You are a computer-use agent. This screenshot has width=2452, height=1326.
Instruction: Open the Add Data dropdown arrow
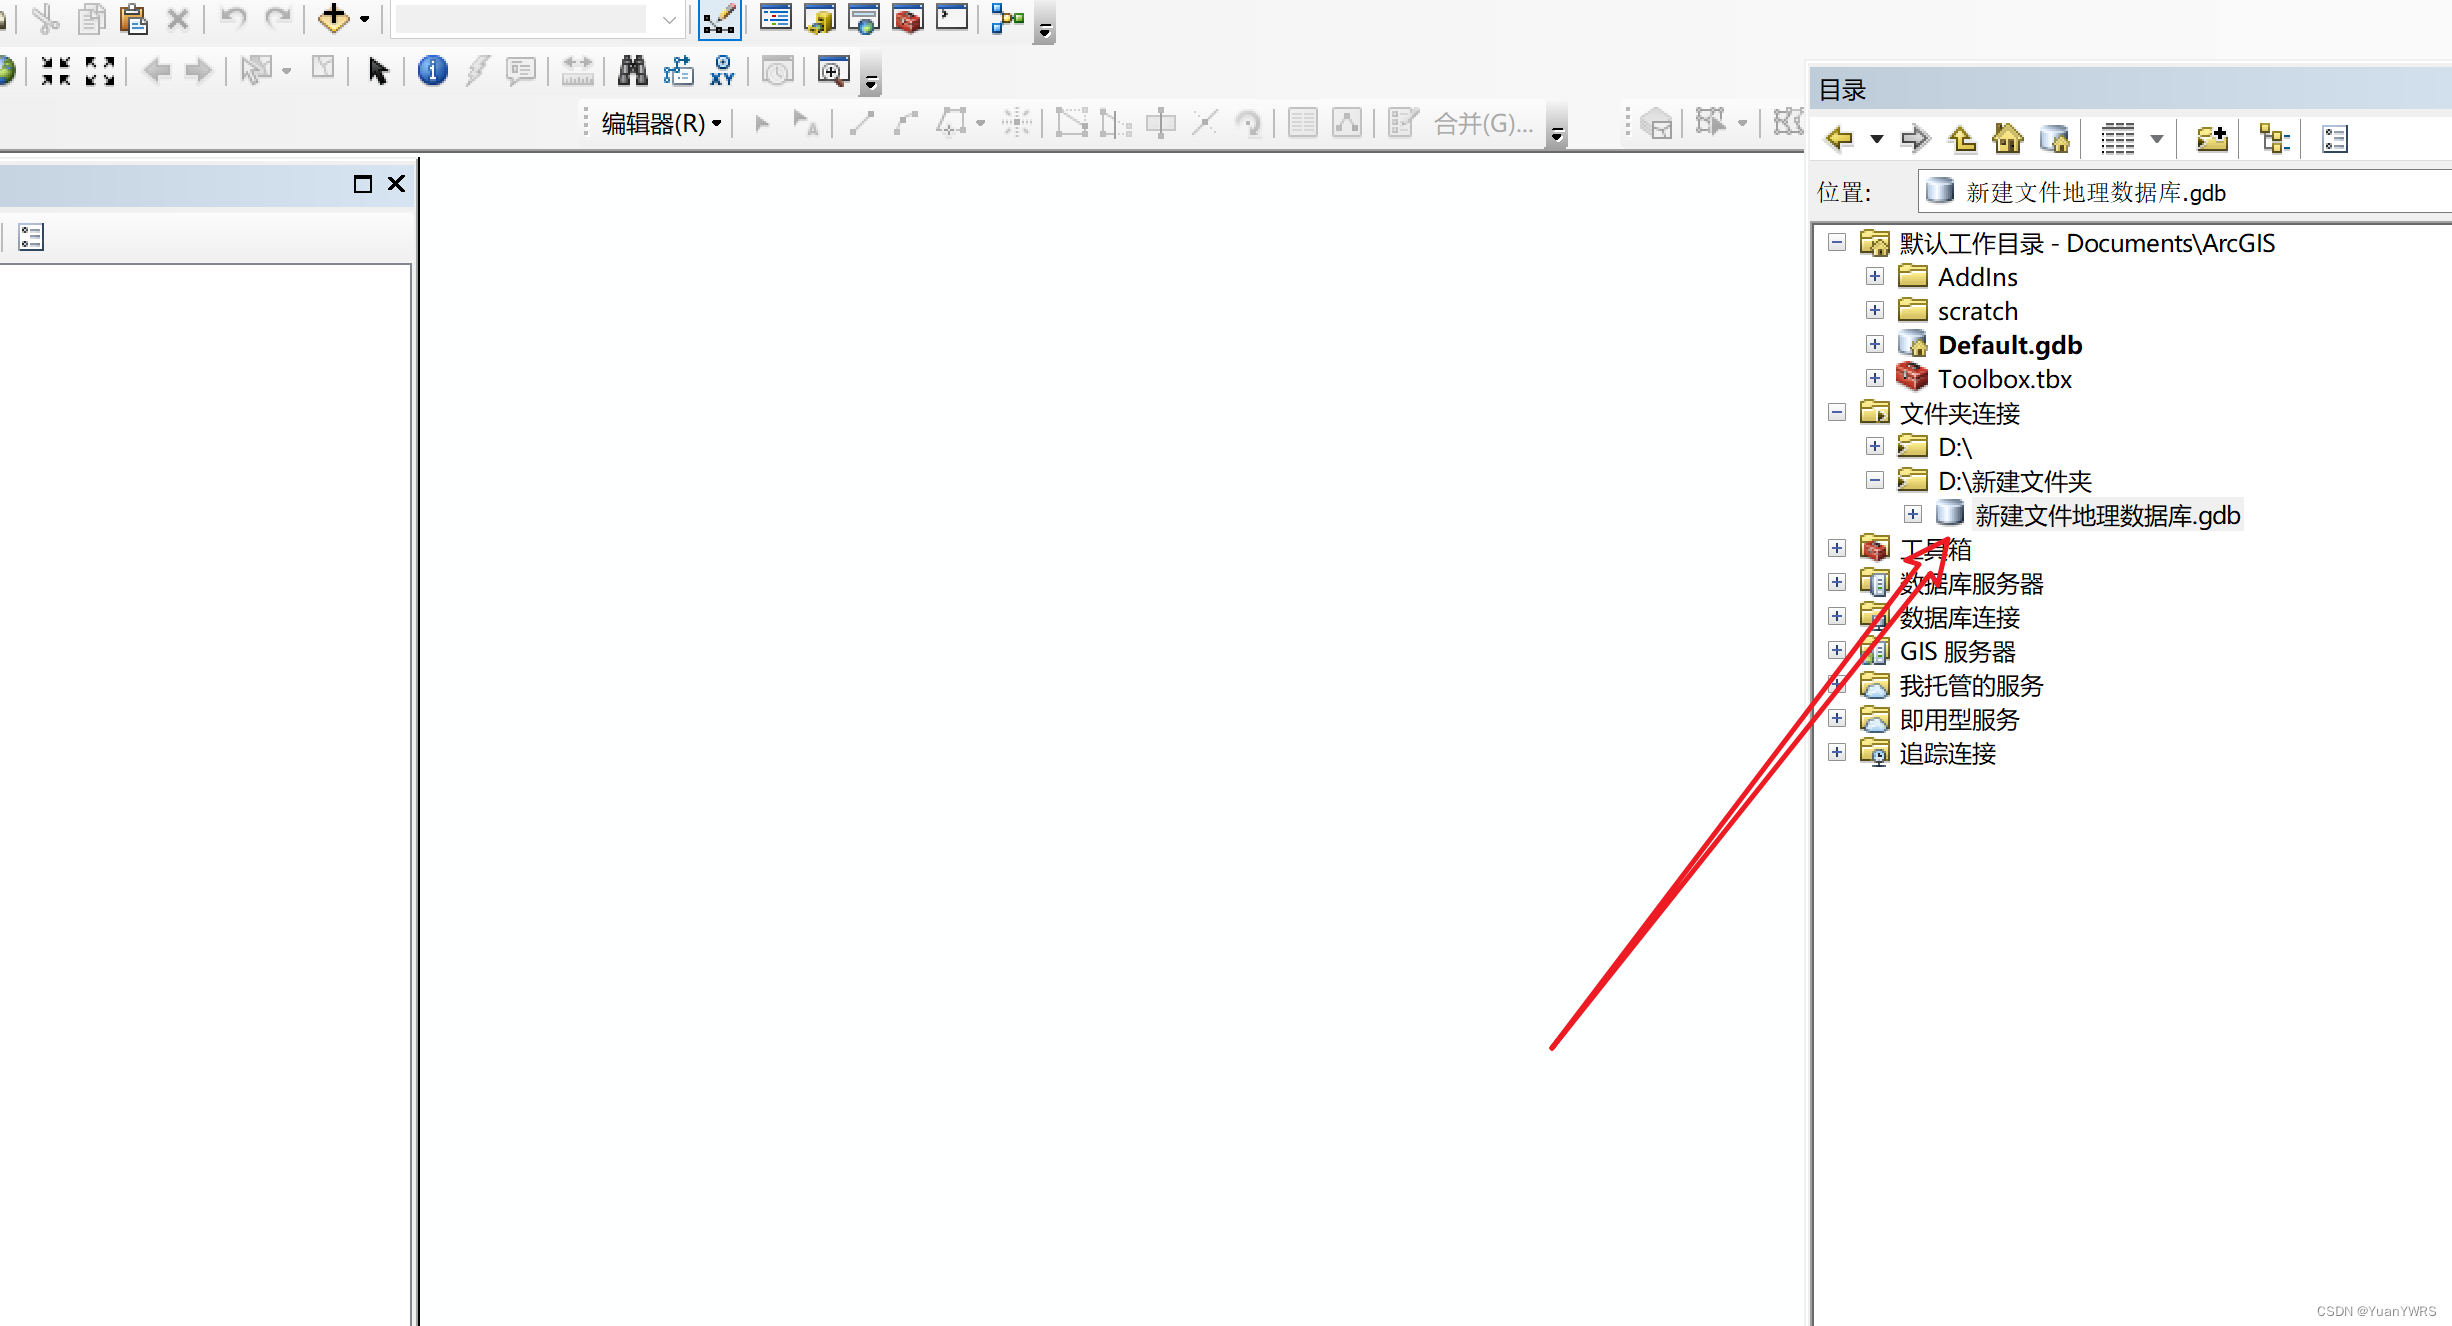[x=365, y=19]
